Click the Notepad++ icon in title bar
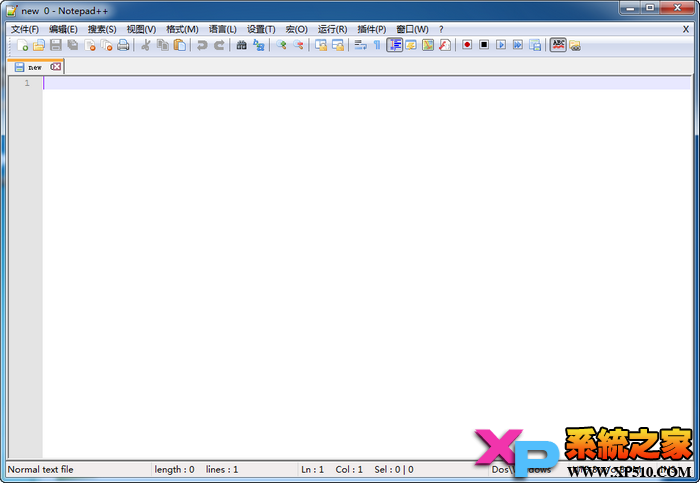700x483 pixels. point(12,11)
